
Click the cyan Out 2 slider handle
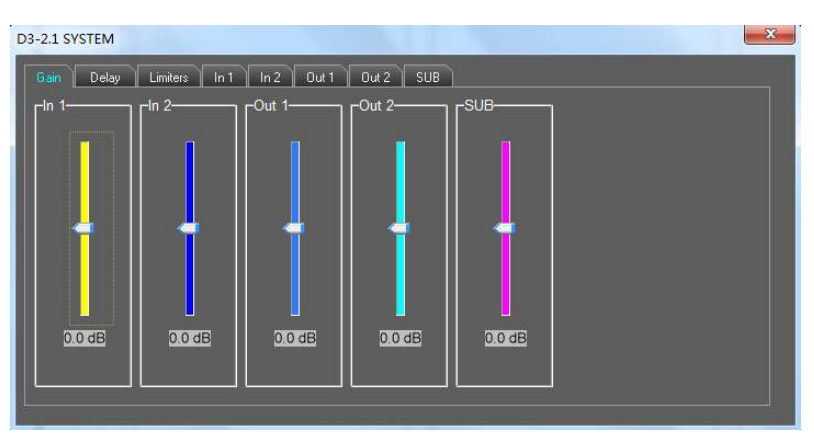tap(399, 229)
